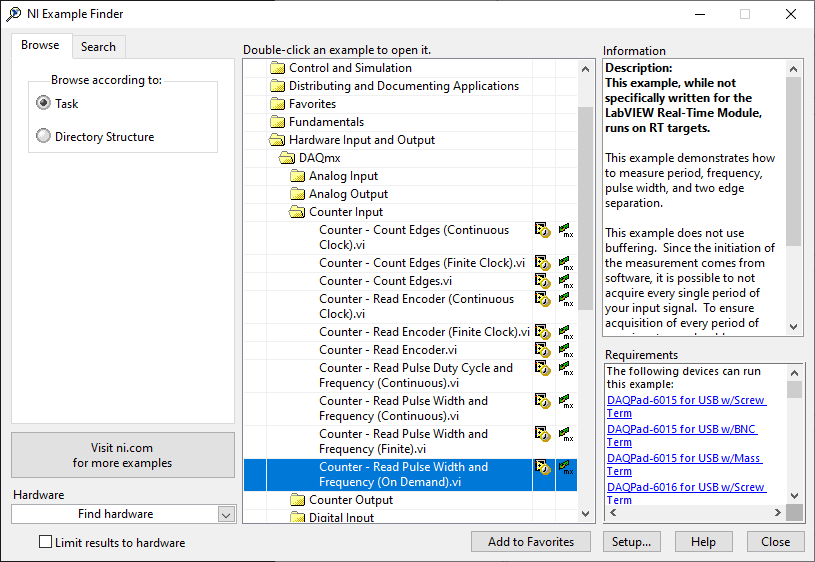
Task: Click the Description panel scroll down arrow
Action: (x=793, y=326)
